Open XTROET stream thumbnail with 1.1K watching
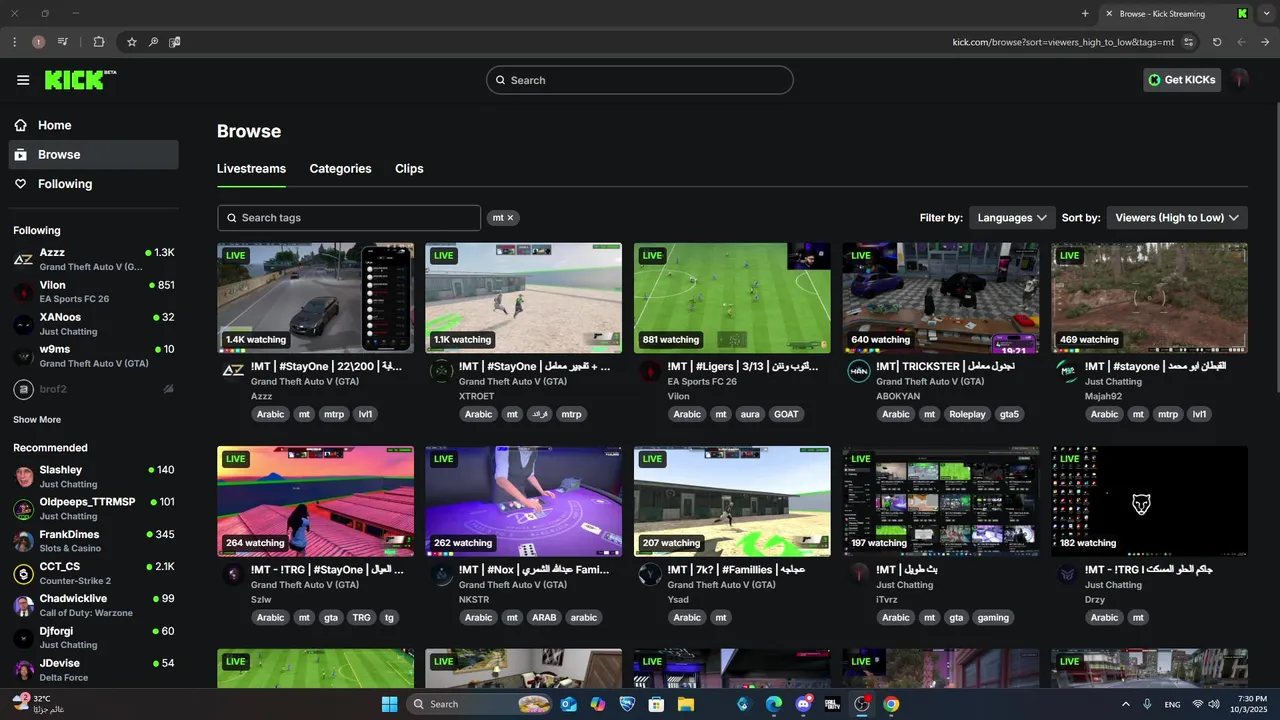Image resolution: width=1280 pixels, height=720 pixels. pos(523,298)
